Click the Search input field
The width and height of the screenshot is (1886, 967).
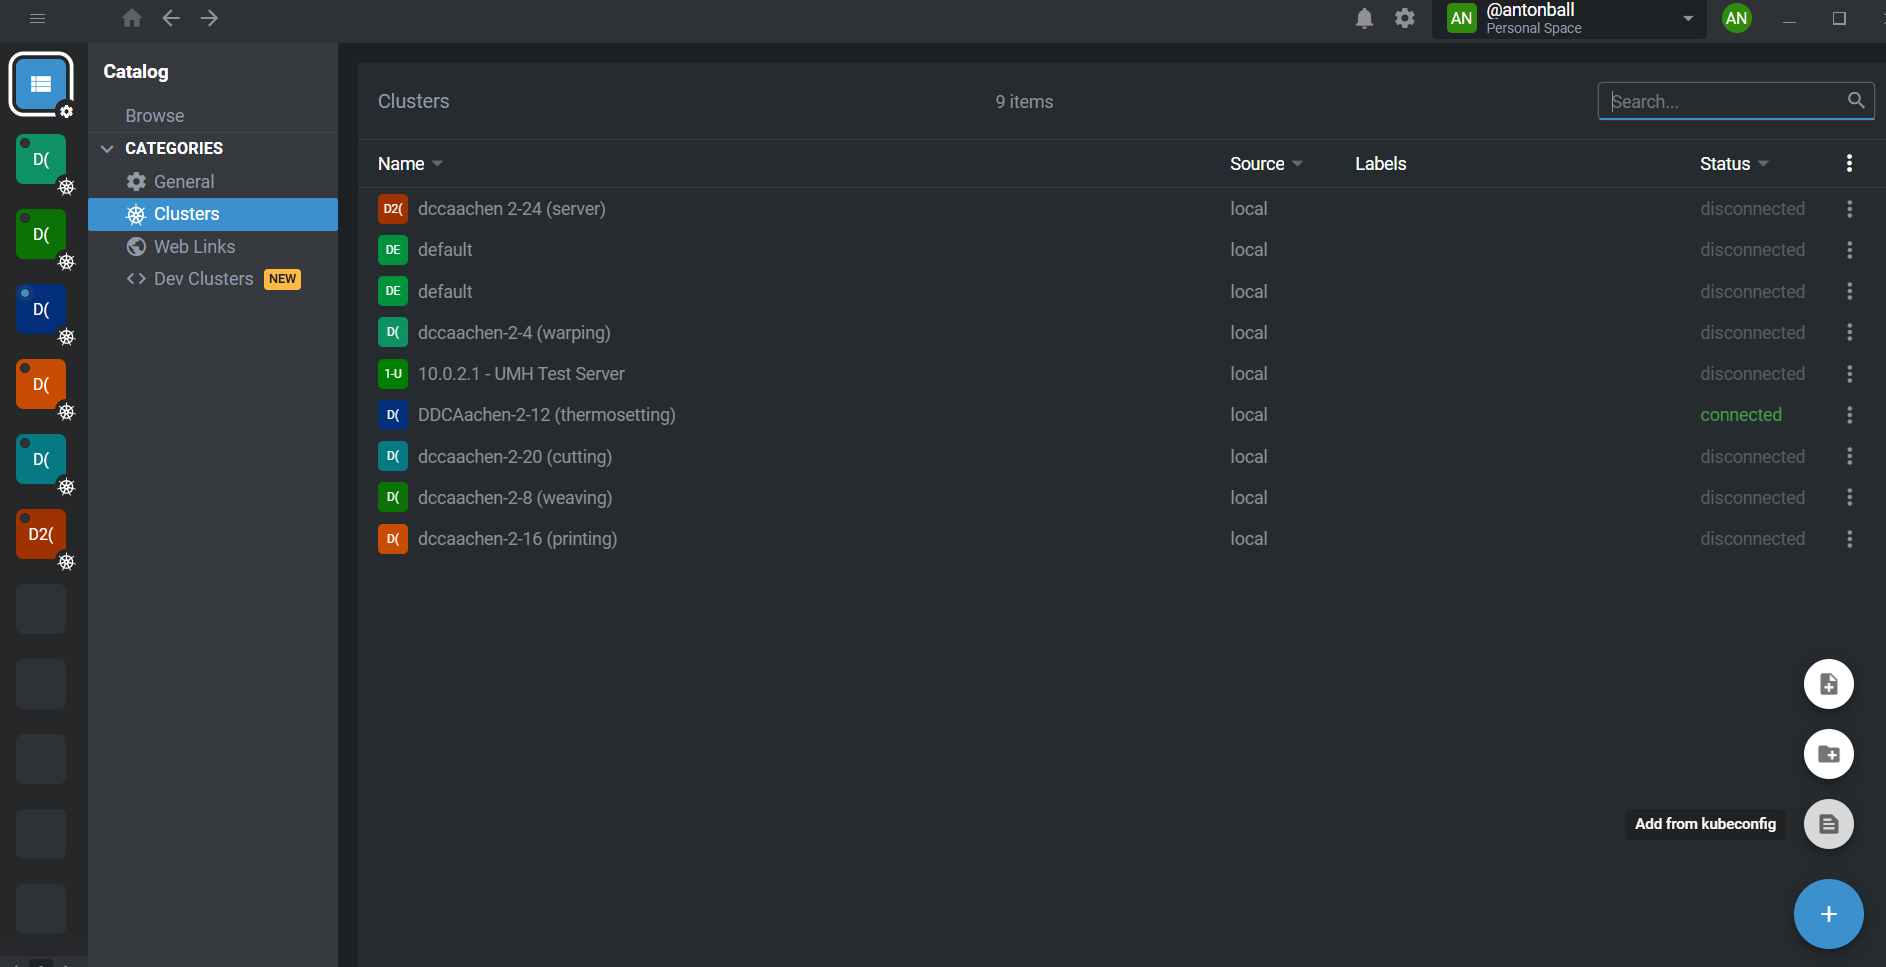(1725, 101)
